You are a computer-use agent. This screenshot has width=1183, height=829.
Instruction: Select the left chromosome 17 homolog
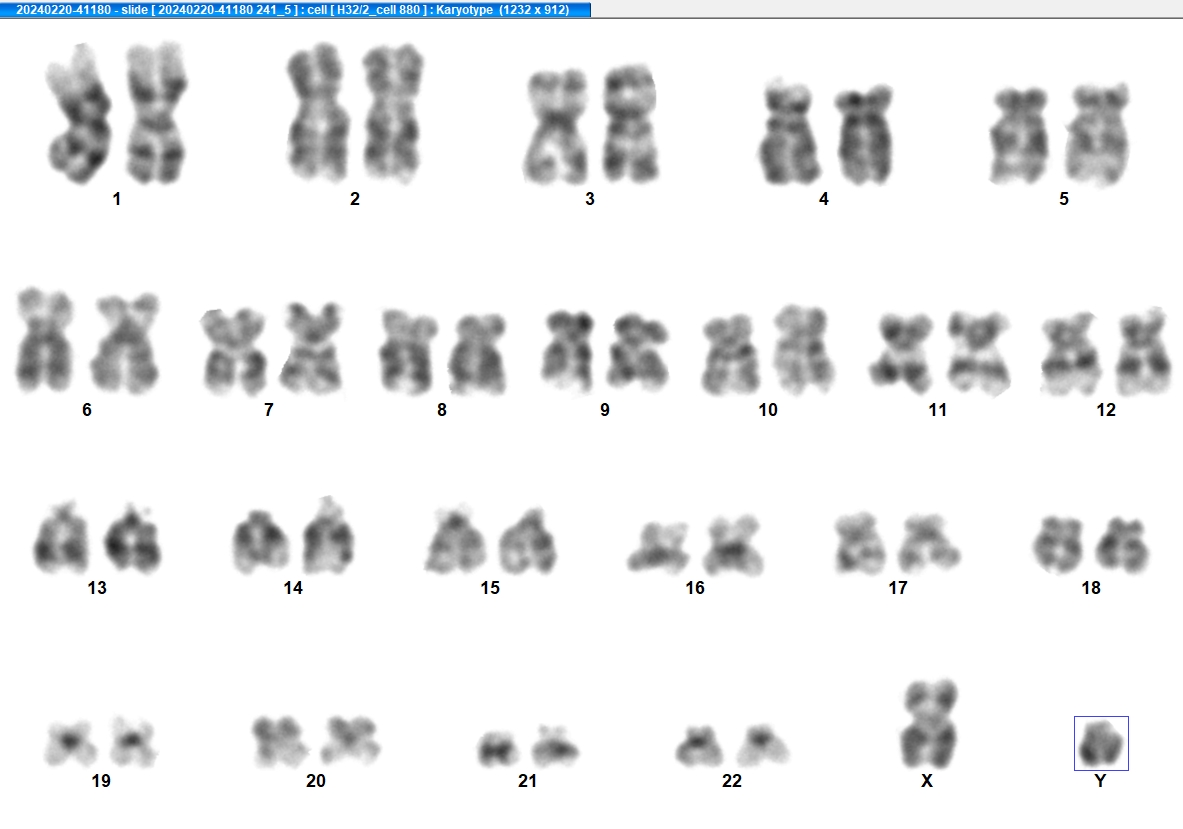[861, 543]
